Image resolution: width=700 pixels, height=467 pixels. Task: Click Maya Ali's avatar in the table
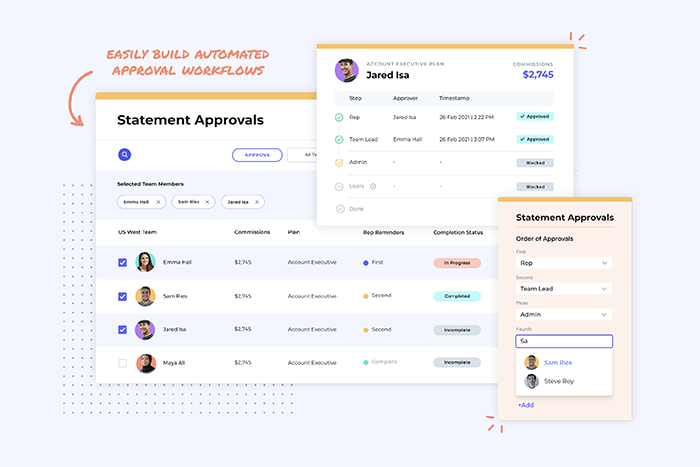click(x=146, y=363)
